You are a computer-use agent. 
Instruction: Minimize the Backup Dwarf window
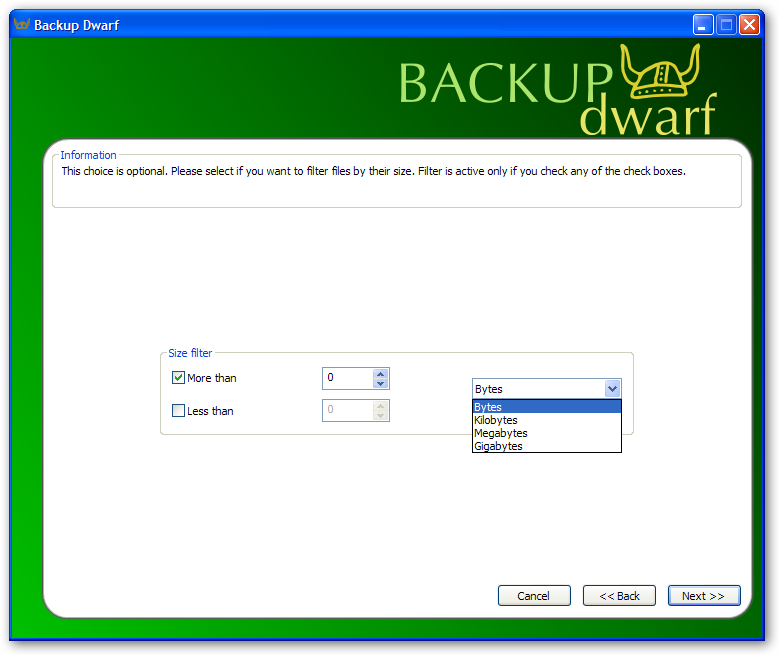702,24
